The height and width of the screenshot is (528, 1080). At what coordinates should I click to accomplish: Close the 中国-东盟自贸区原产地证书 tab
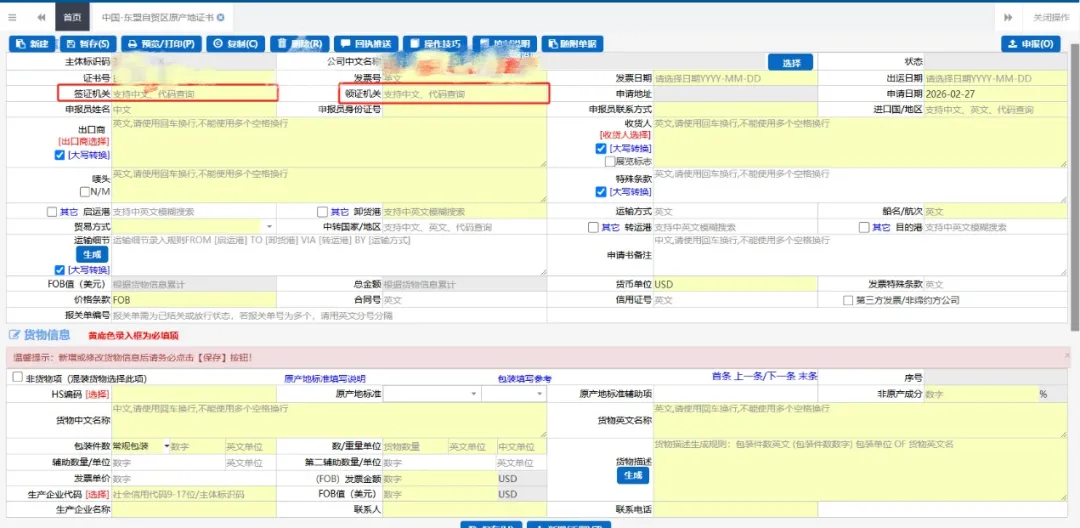tap(221, 18)
